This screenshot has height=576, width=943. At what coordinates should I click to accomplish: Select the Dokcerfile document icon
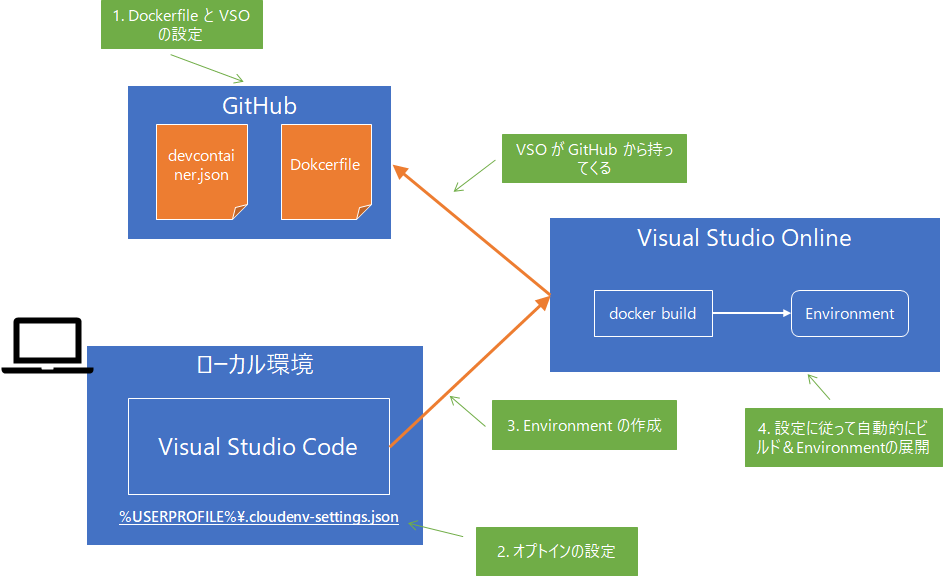click(x=326, y=170)
